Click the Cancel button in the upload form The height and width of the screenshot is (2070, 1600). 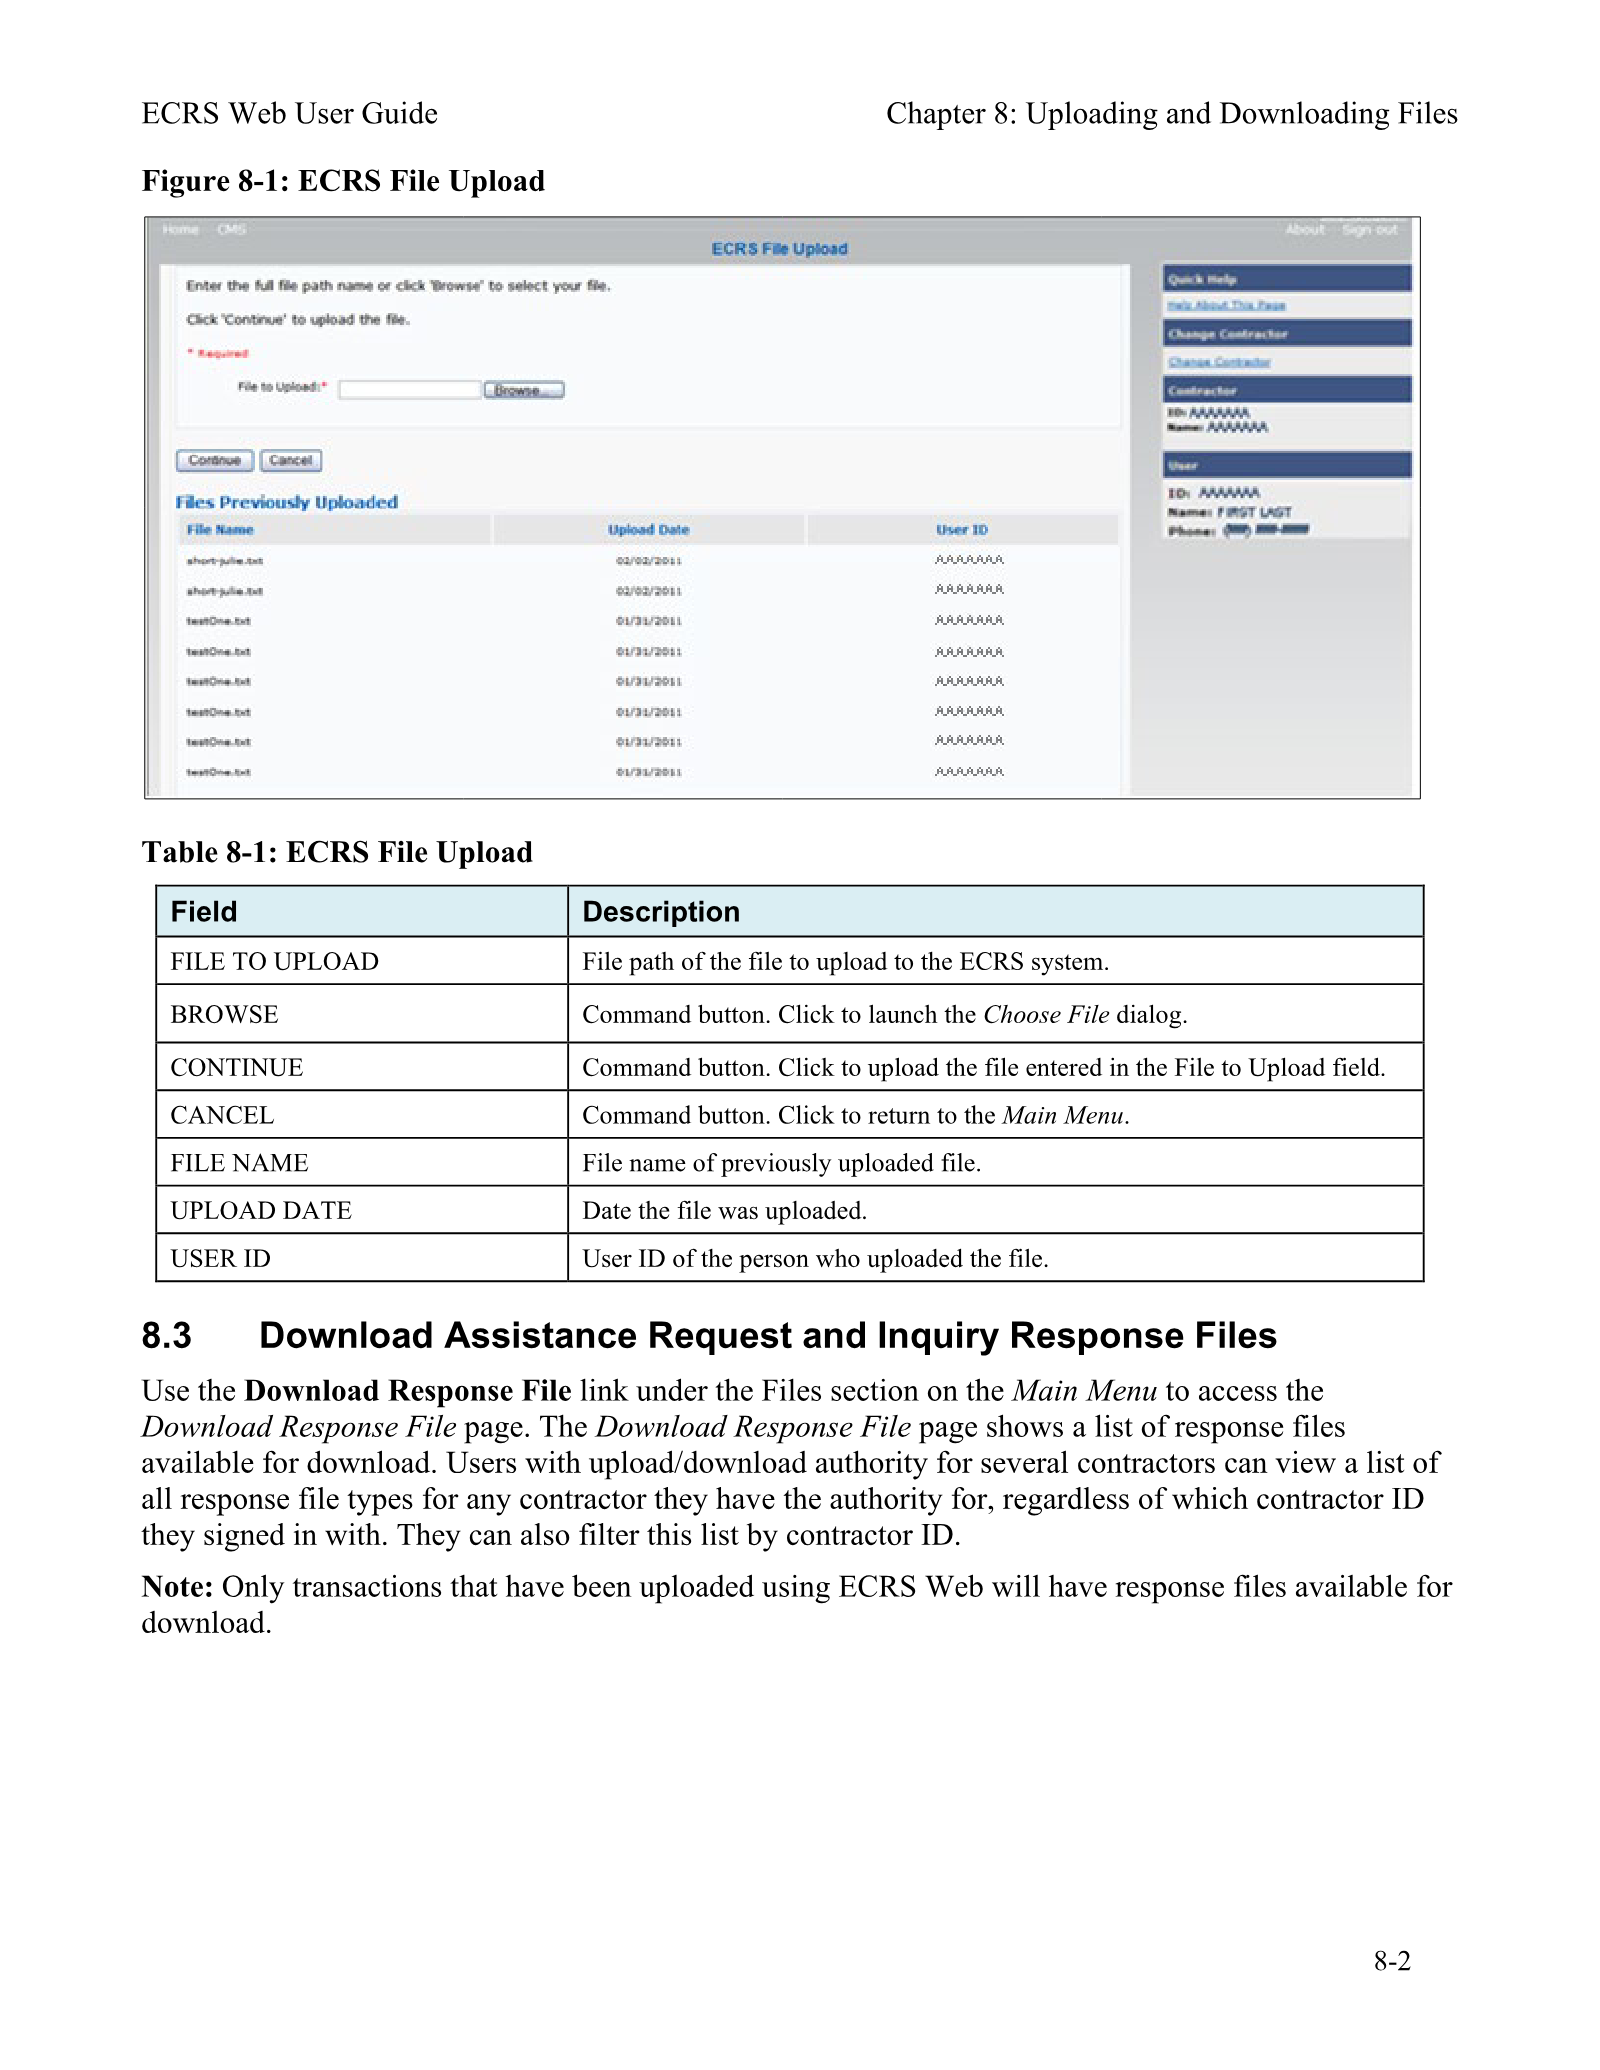(x=291, y=461)
